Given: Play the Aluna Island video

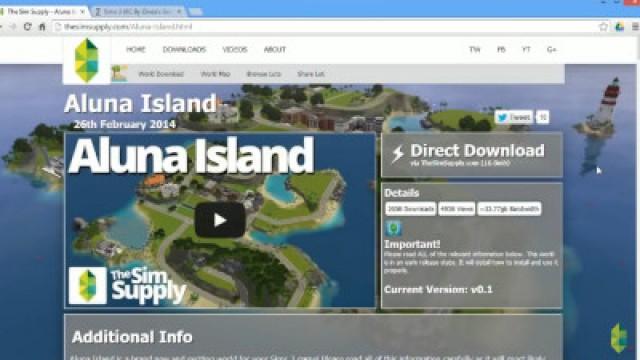Looking at the screenshot, I should point(220,220).
